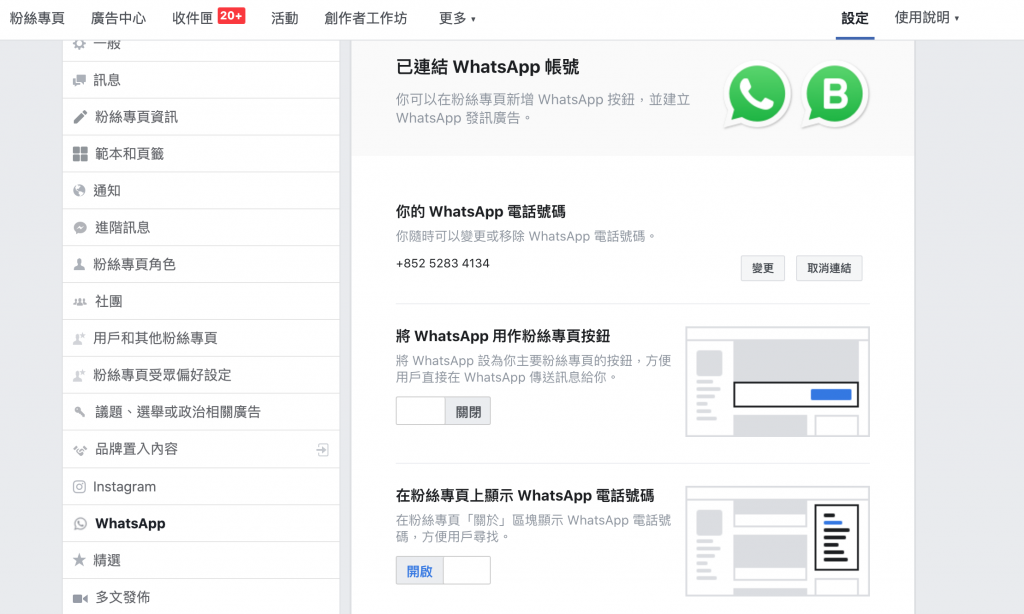Click the pencil icon beside 粉絲專頁資訊

[80, 117]
